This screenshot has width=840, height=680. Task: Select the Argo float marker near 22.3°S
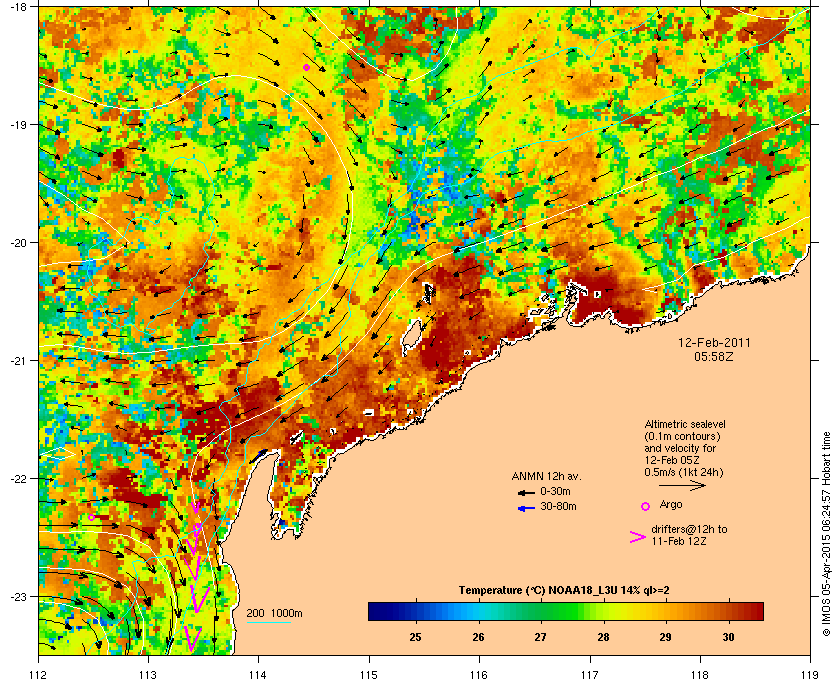click(92, 517)
